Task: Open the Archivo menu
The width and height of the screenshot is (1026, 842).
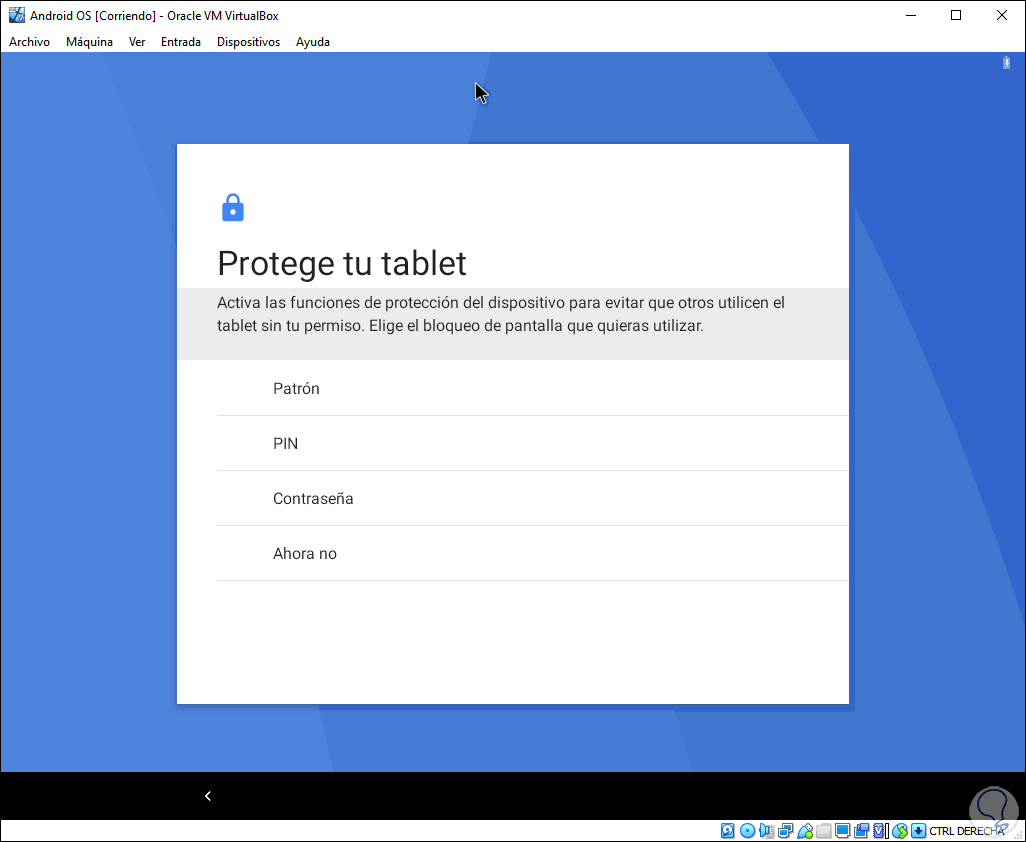Action: [29, 42]
